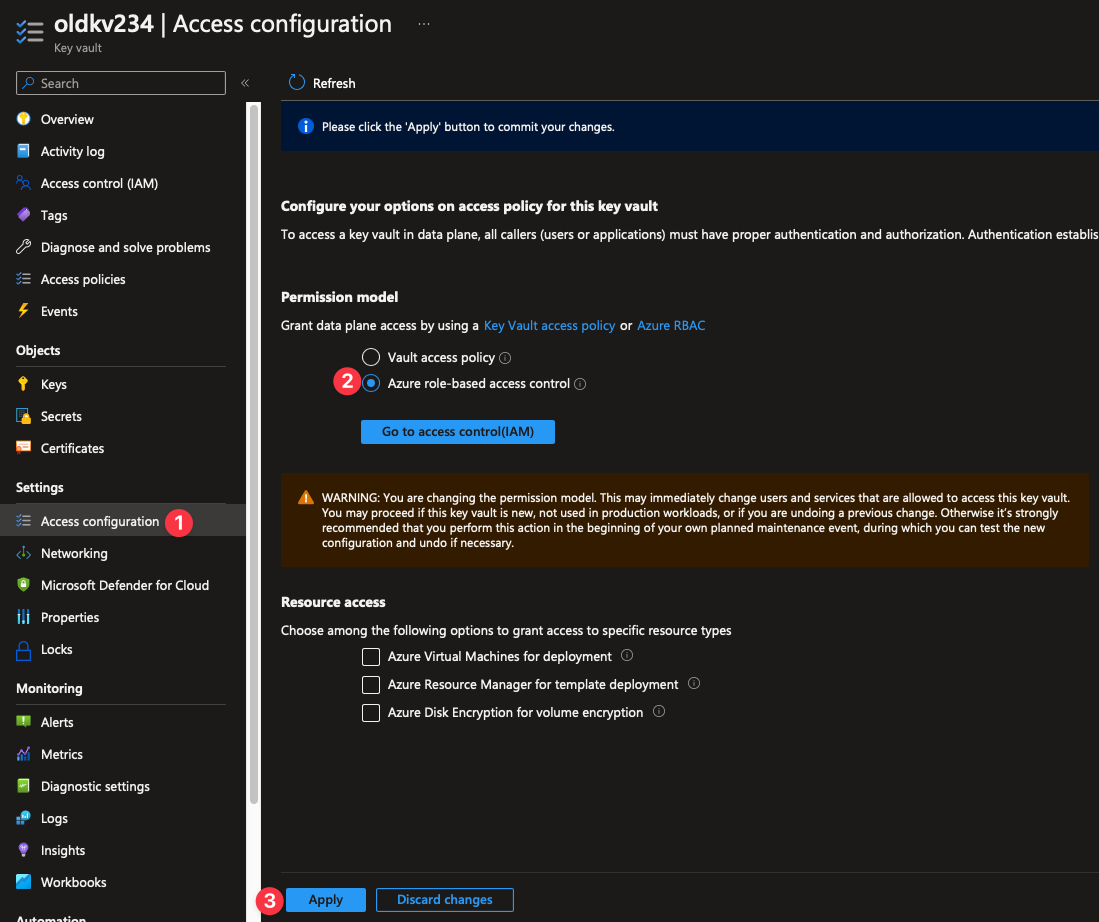This screenshot has width=1099, height=922.
Task: Click the Overview icon
Action: point(22,119)
